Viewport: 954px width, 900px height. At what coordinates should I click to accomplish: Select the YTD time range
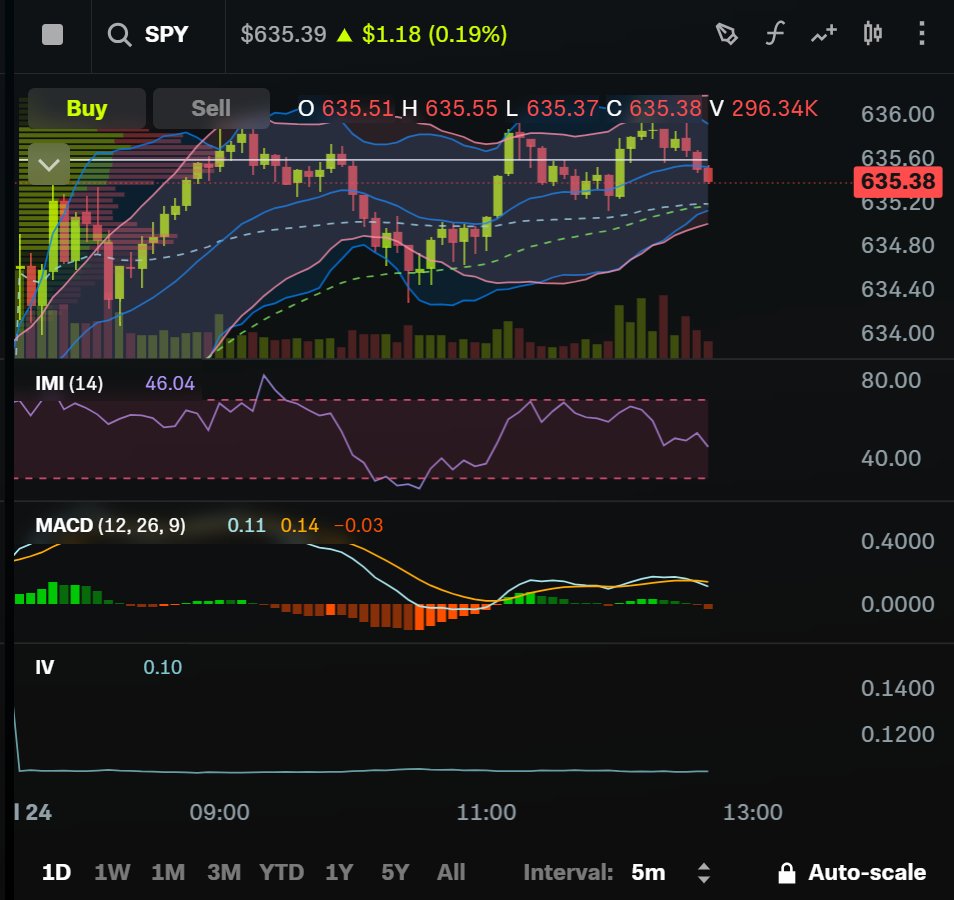point(281,872)
